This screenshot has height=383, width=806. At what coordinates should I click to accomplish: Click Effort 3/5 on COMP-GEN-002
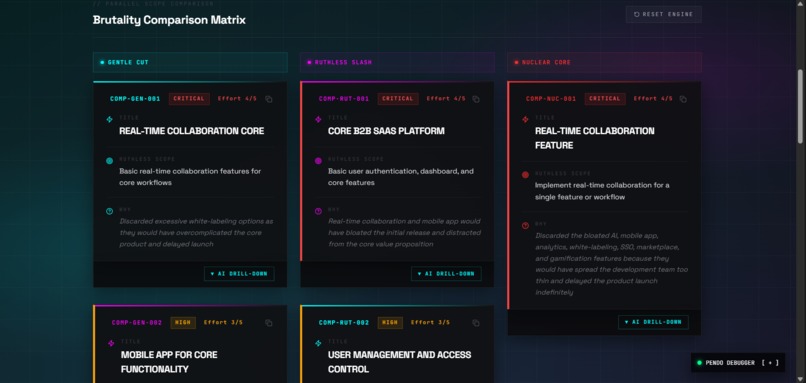click(x=223, y=323)
